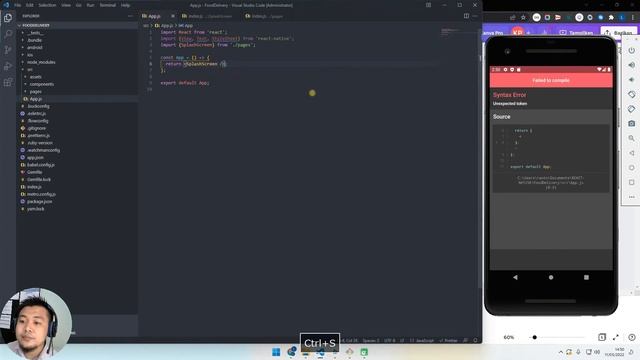Adjust the 60% zoom slider handle

click(534, 337)
